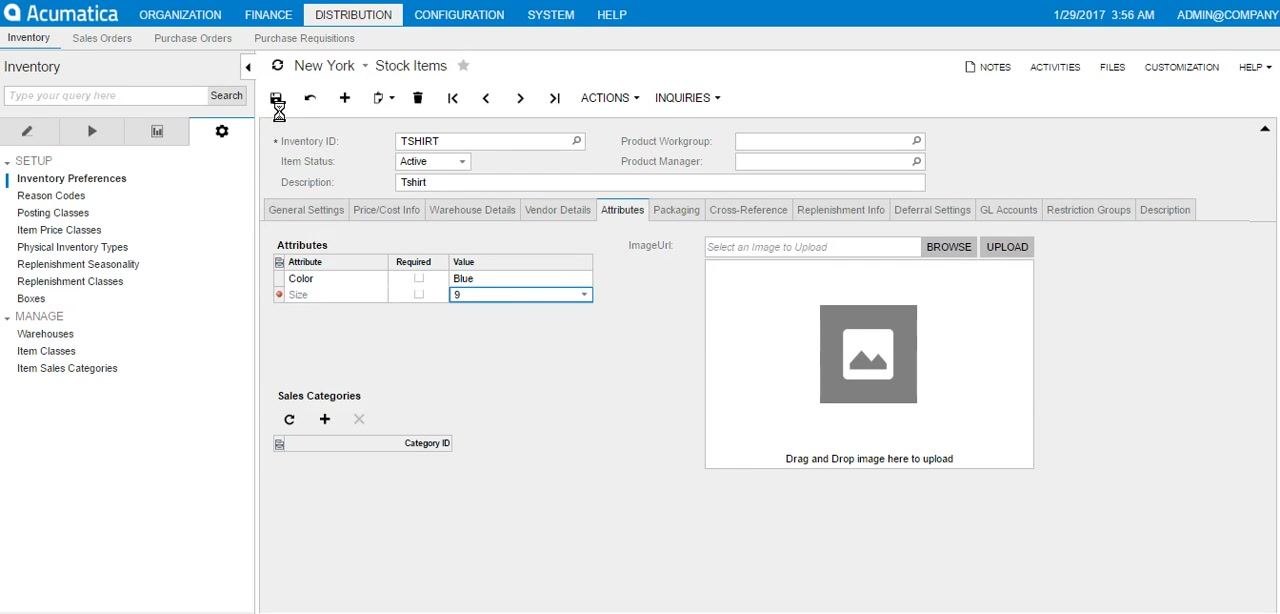Toggle Required checkbox for Size
The image size is (1280, 614).
[419, 295]
